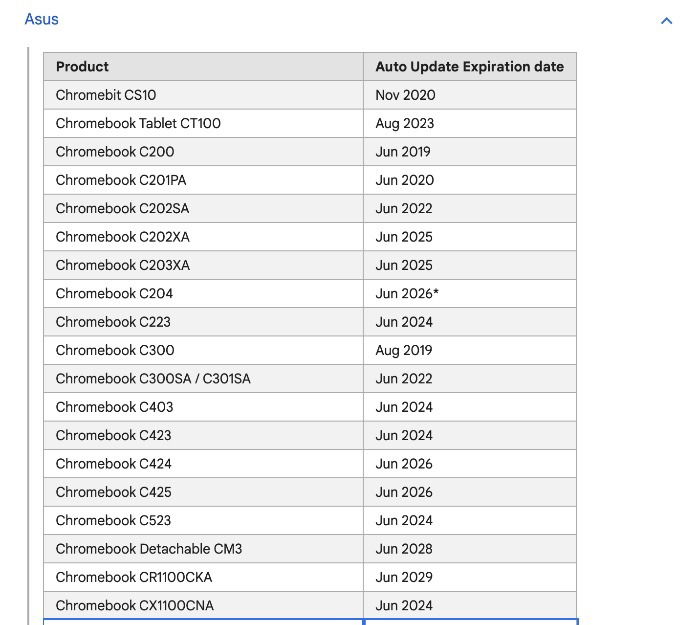700x625 pixels.
Task: Select the Chromebook Tablet CT100 cell
Action: pos(138,123)
